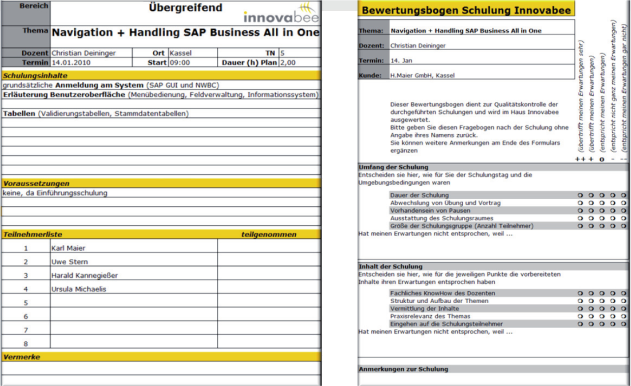Click the 'Praxisrelevanz des Themas' label

(x=430, y=316)
